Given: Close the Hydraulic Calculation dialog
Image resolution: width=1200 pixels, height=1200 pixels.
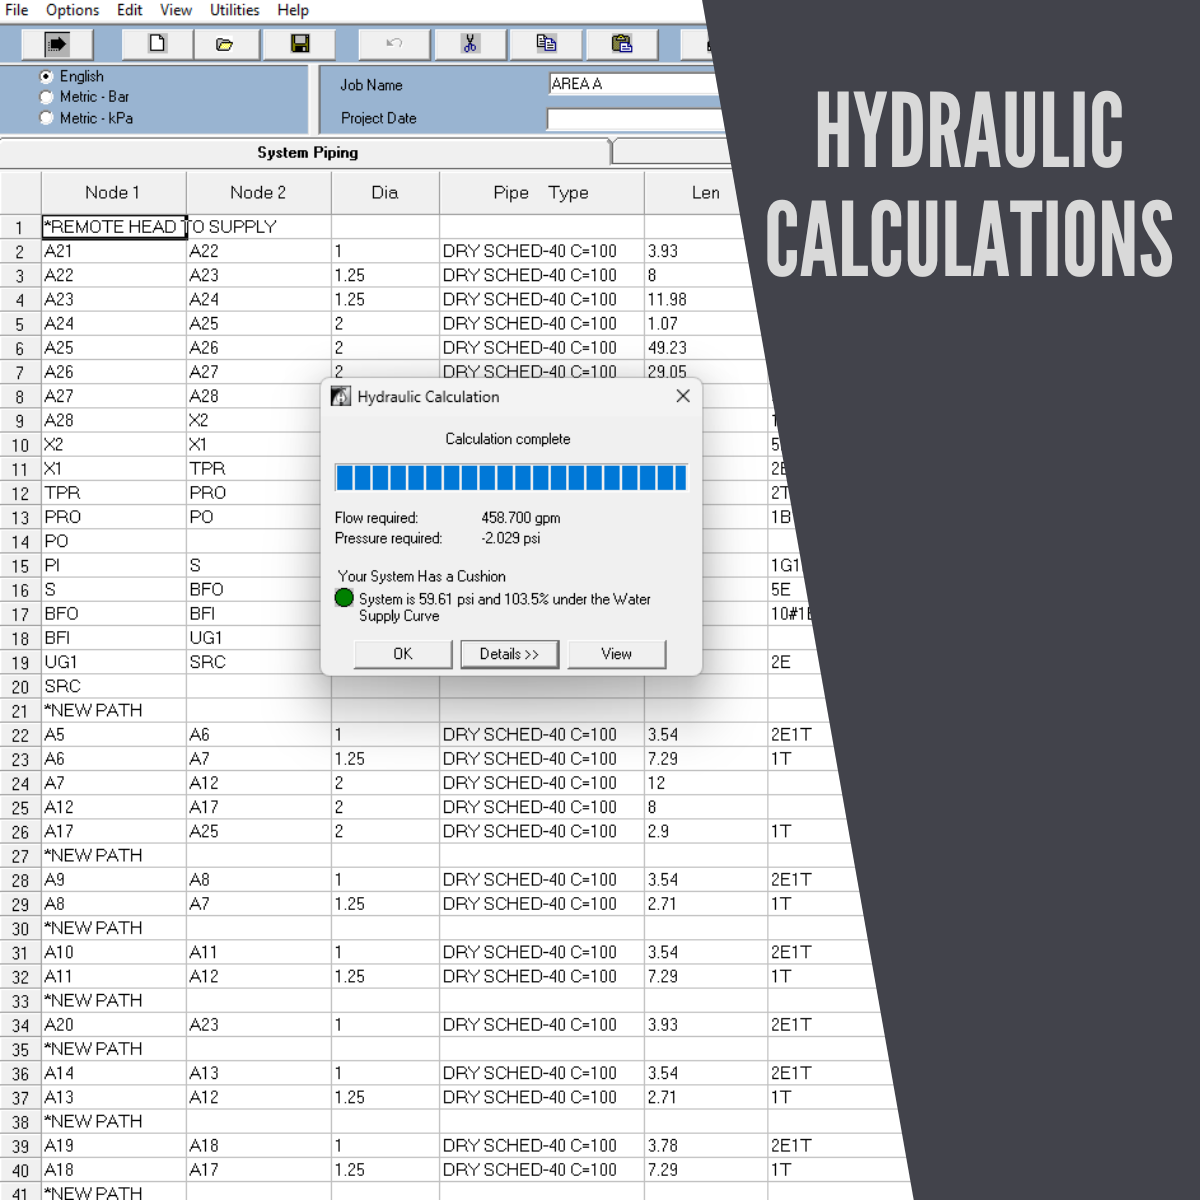Looking at the screenshot, I should [x=683, y=396].
